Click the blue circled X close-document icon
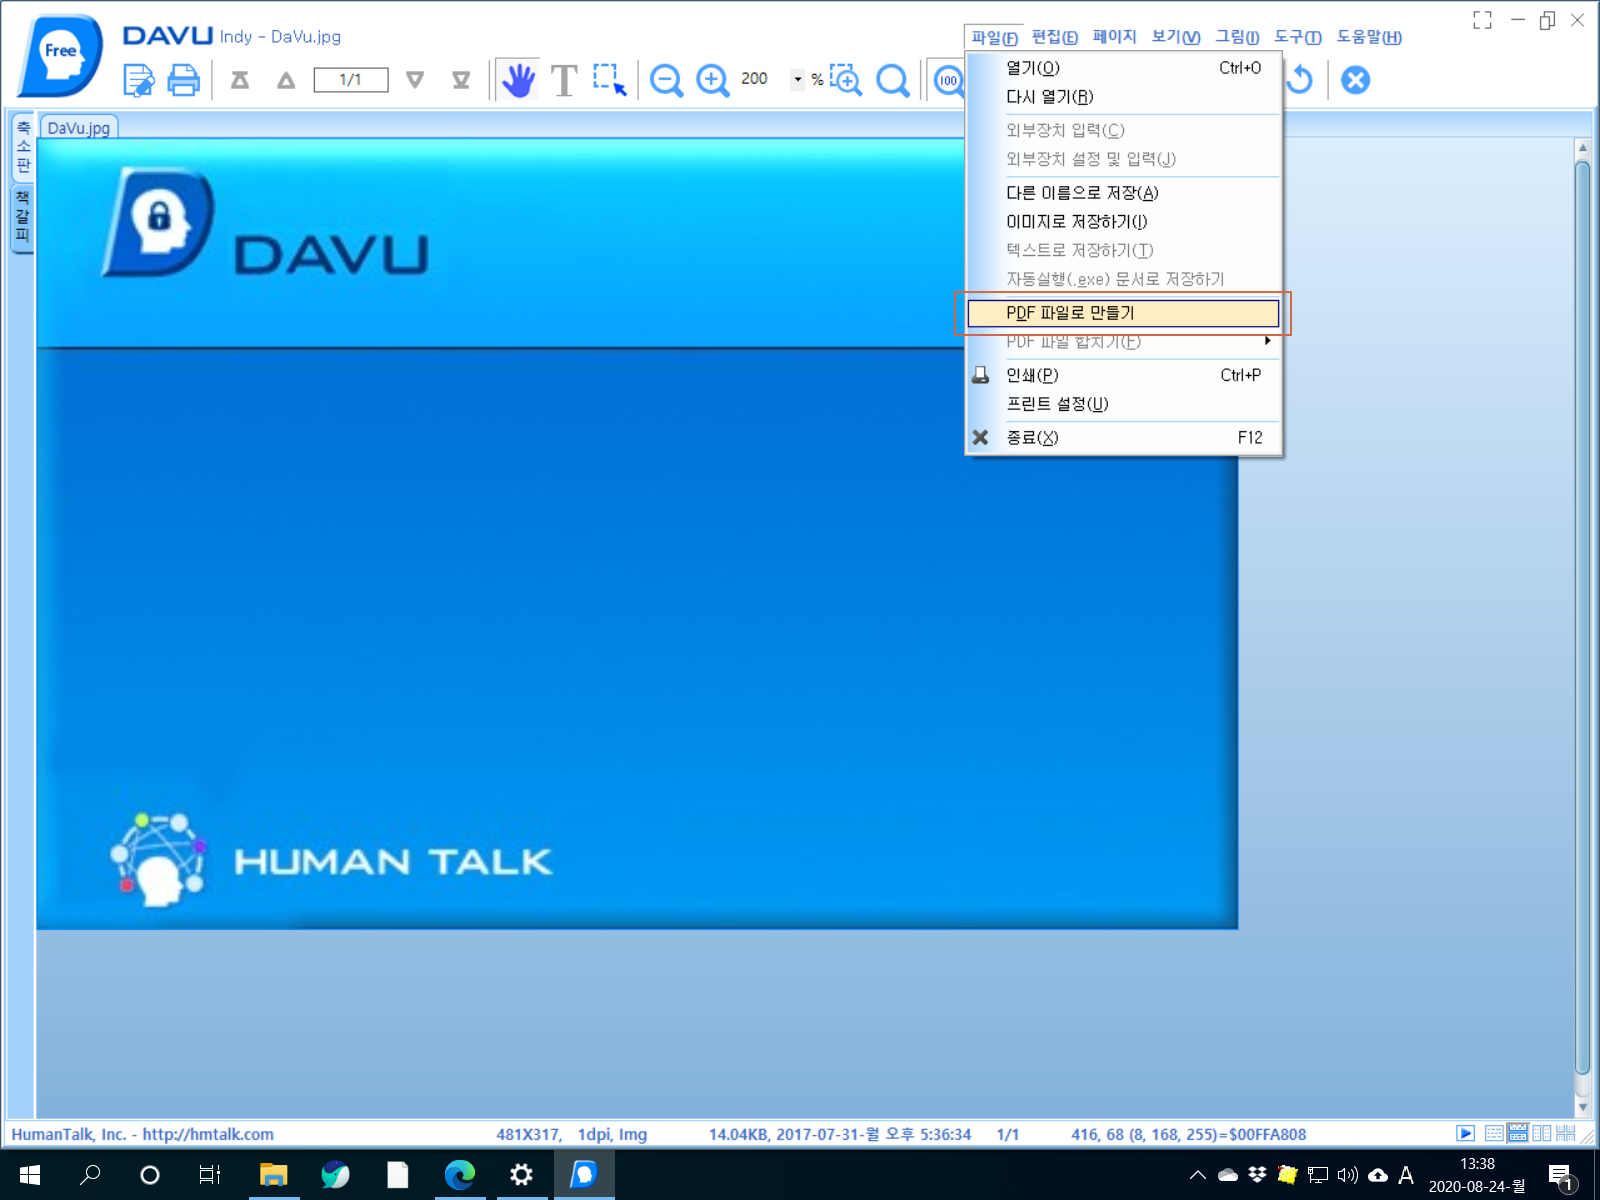The height and width of the screenshot is (1200, 1600). click(x=1355, y=80)
